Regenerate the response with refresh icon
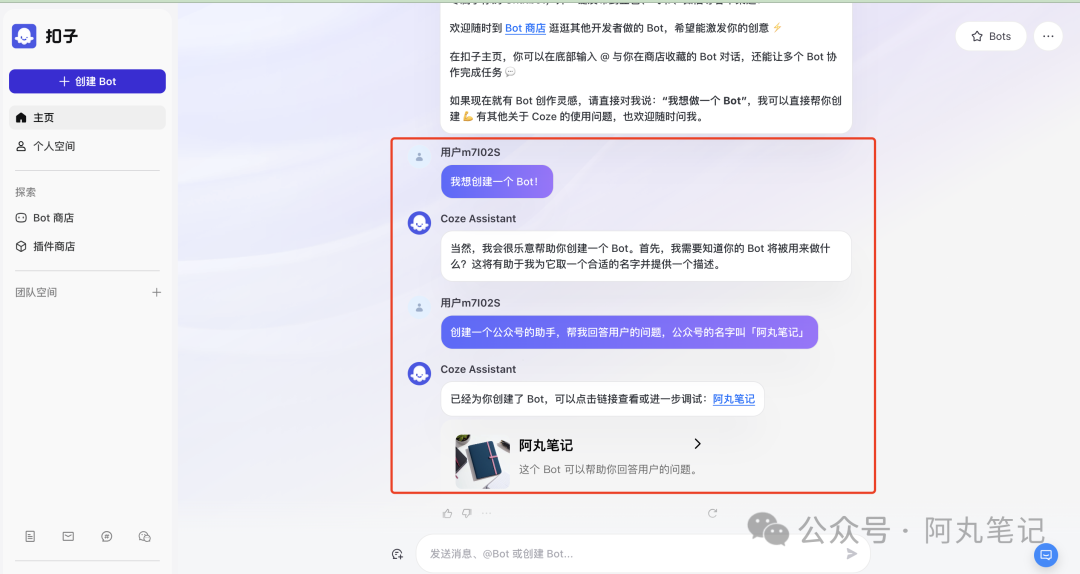1080x574 pixels. tap(712, 513)
